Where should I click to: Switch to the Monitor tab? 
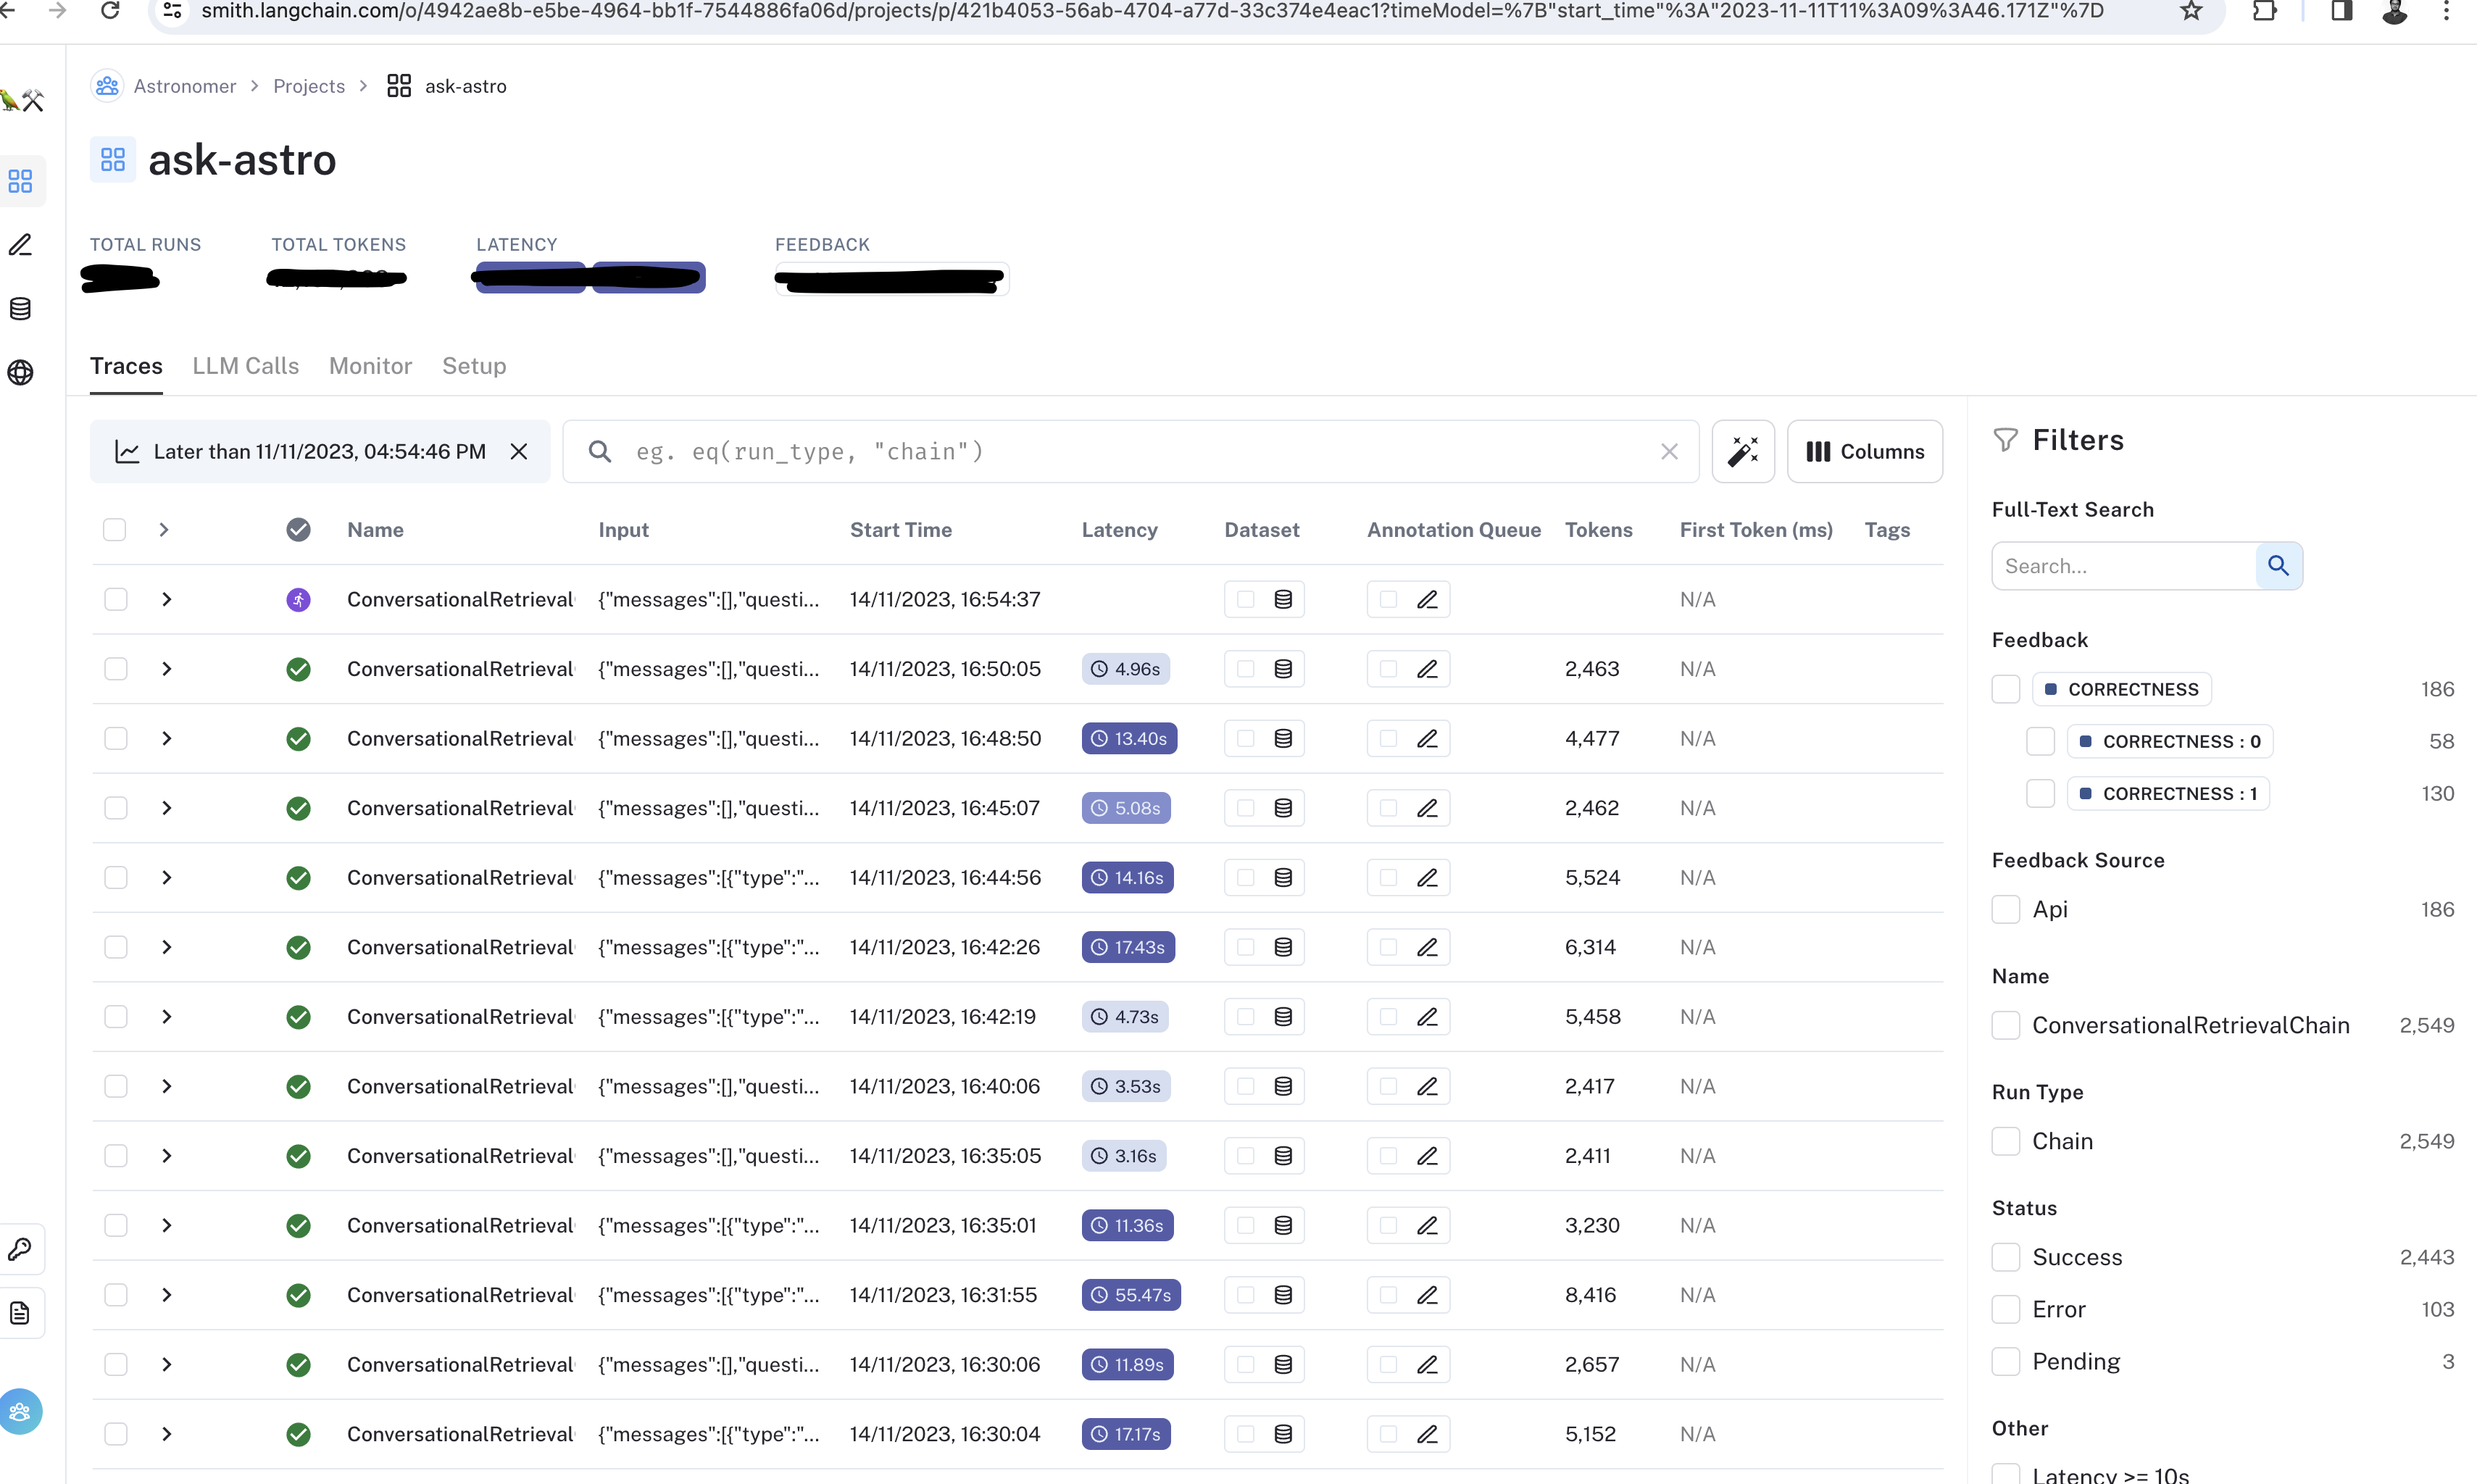[x=370, y=366]
